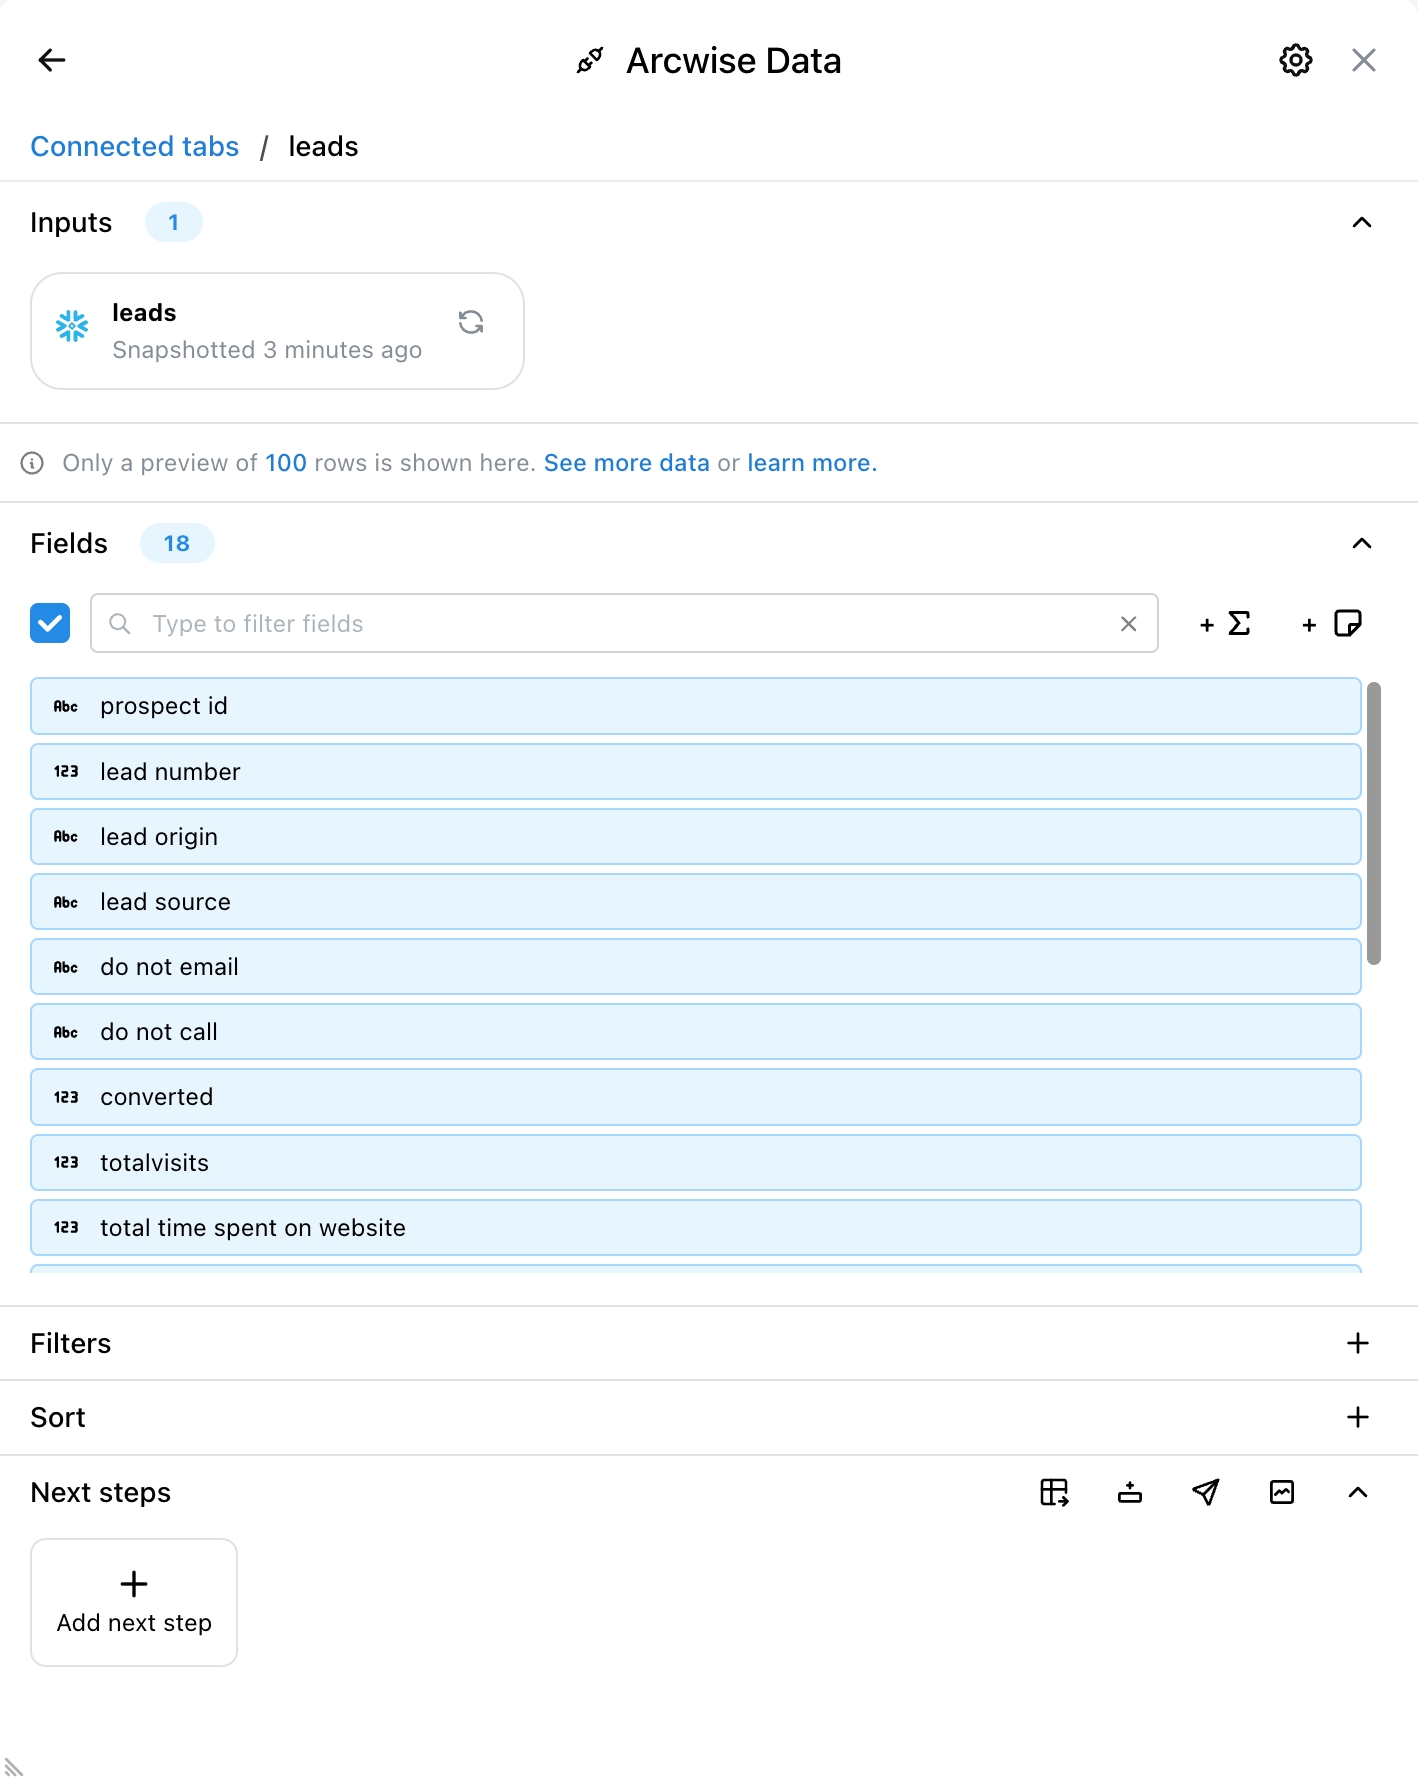Viewport: 1418px width, 1786px height.
Task: Add a note field icon
Action: point(1332,624)
